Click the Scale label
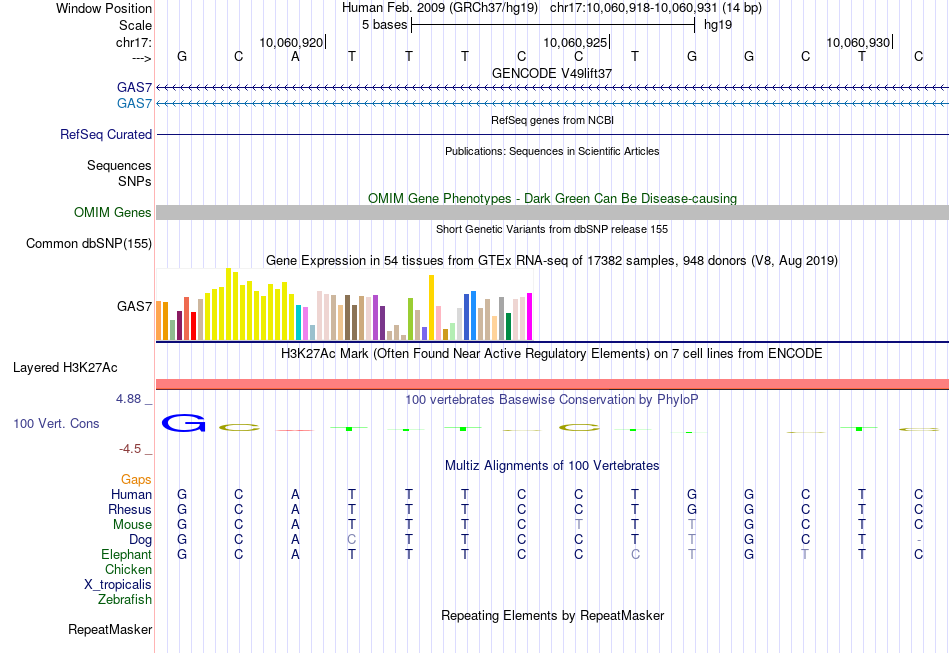The image size is (950, 653). (135, 25)
